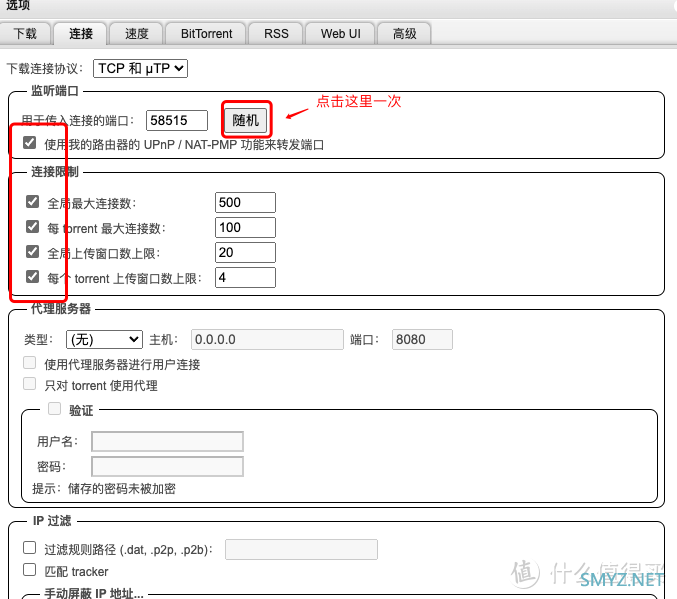Enable 使用代理服务器进行用户连接 checkbox
677x599 pixels.
(x=29, y=363)
